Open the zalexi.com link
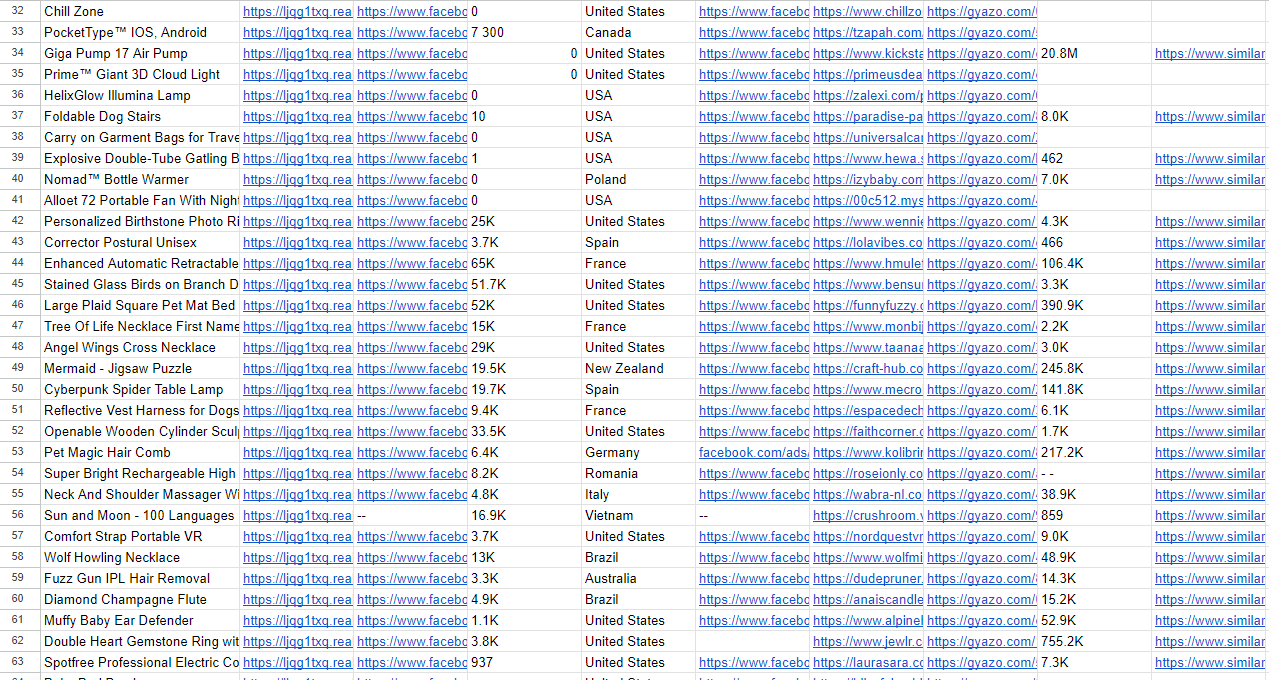The width and height of the screenshot is (1269, 680). [x=867, y=96]
